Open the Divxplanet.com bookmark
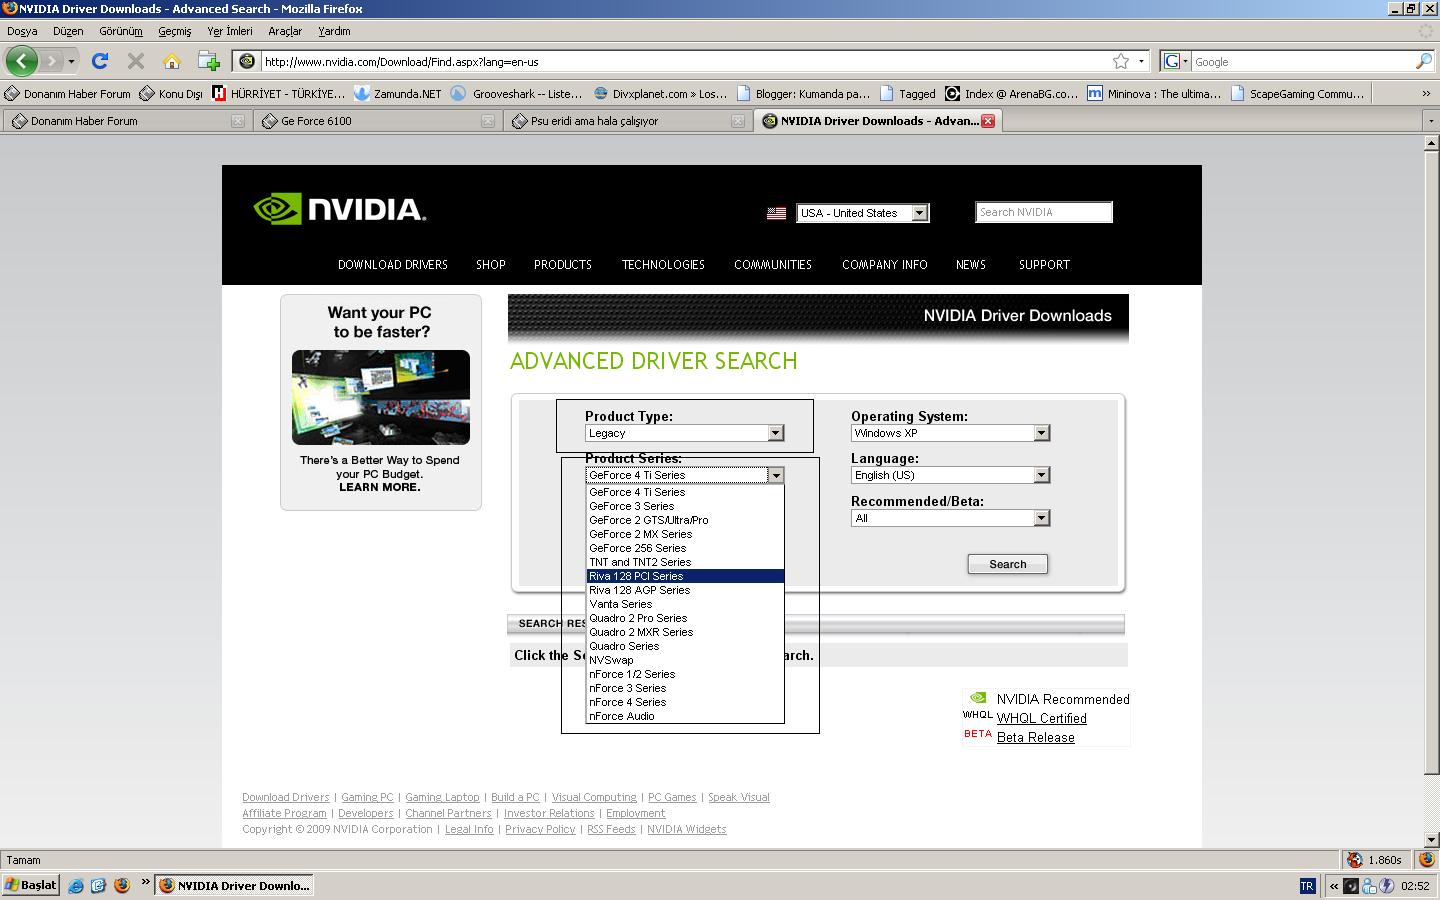This screenshot has height=900, width=1440. (x=660, y=93)
